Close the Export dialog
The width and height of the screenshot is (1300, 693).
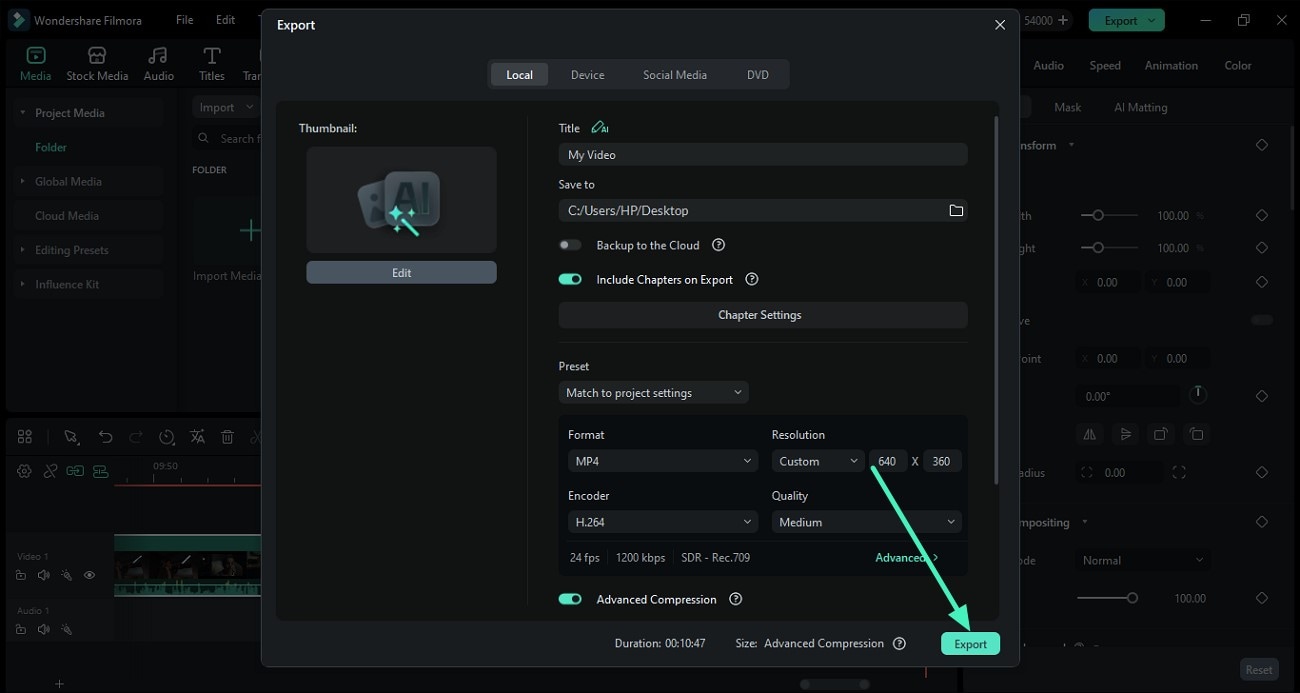(1000, 25)
